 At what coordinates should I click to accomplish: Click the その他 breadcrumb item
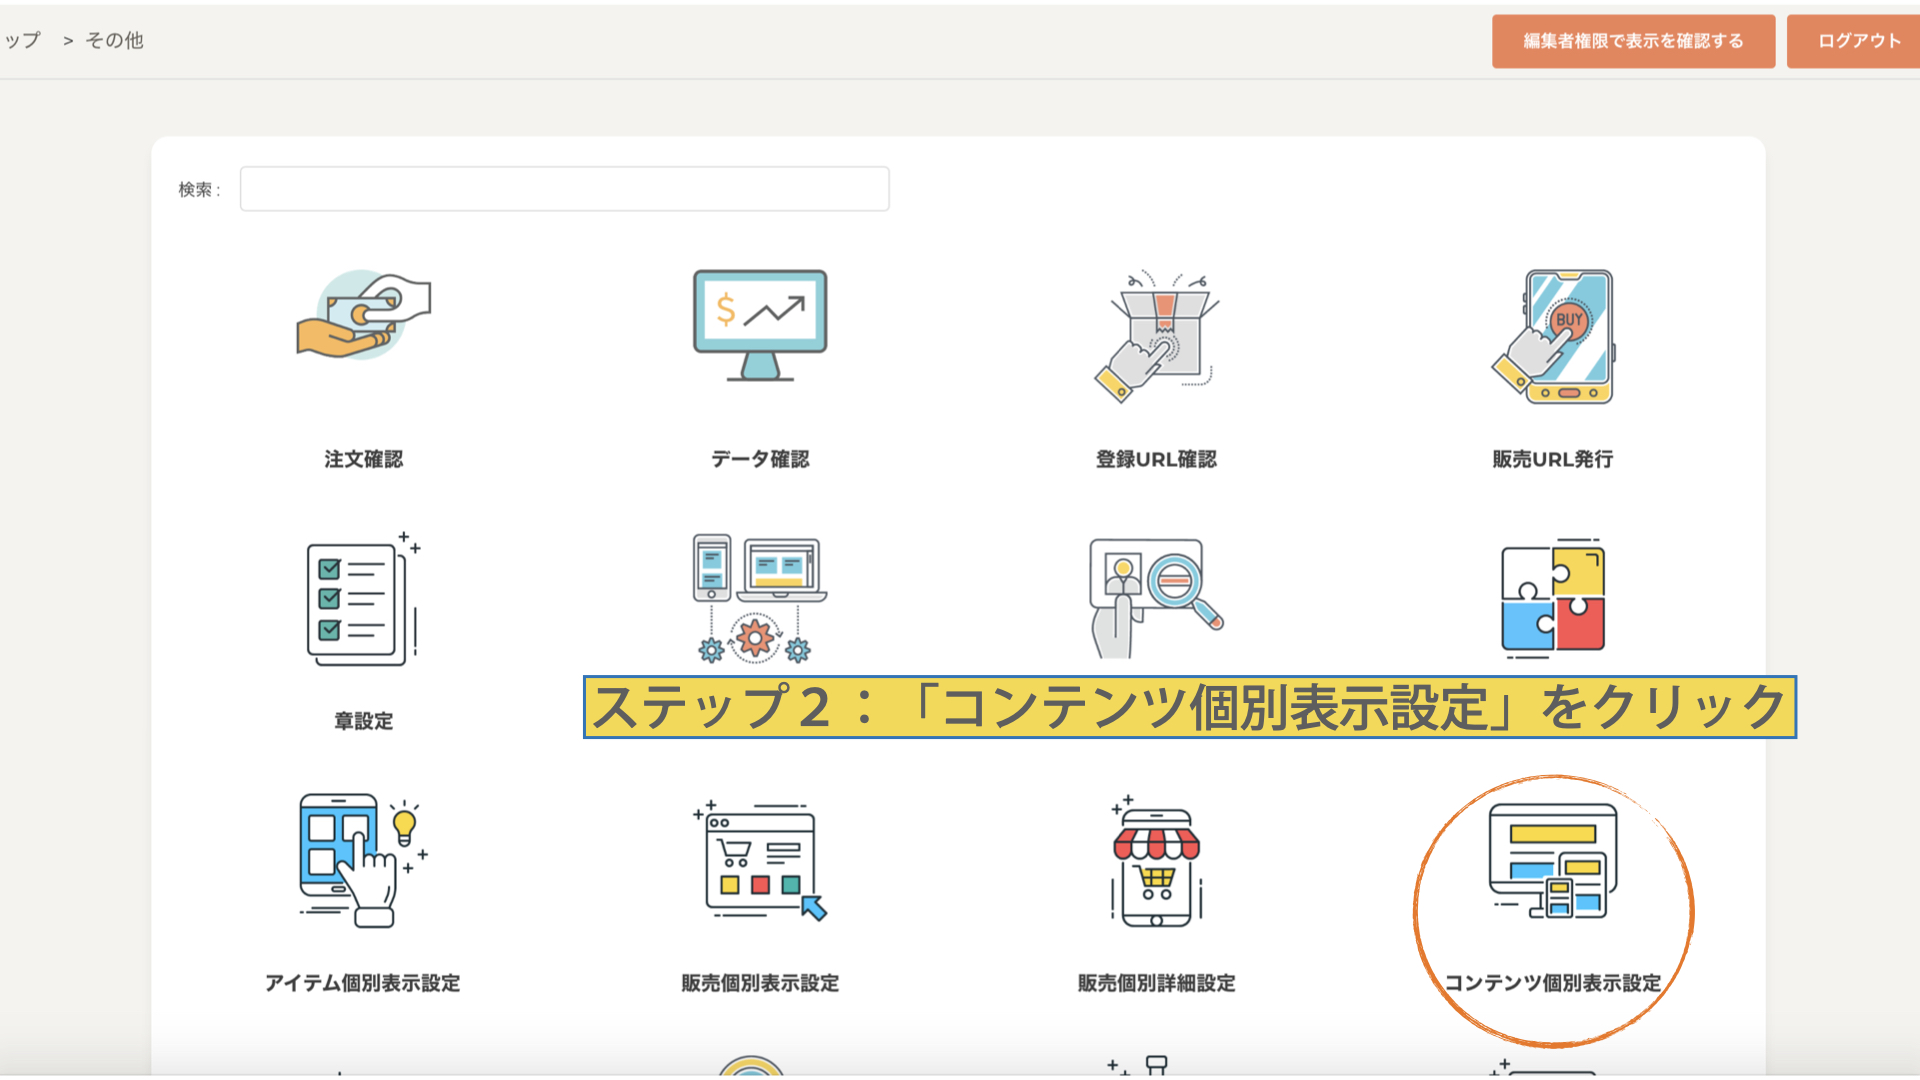114,40
